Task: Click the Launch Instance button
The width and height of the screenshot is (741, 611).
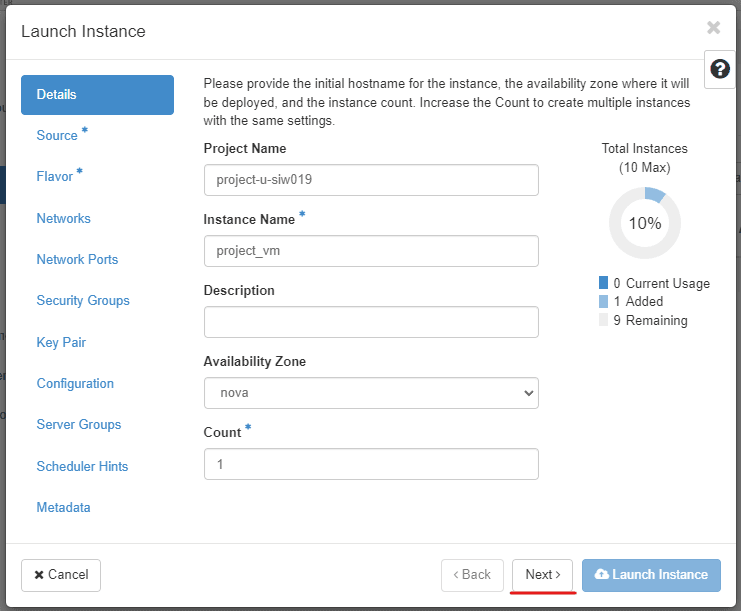Action: [x=651, y=575]
